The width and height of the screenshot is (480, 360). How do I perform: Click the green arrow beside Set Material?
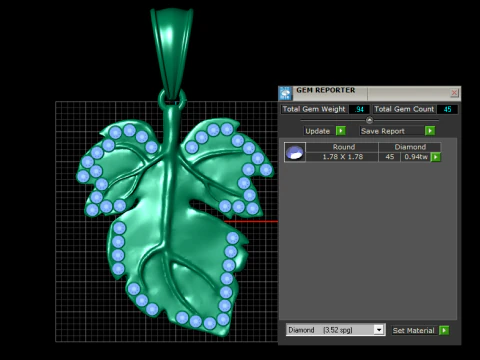click(x=444, y=330)
